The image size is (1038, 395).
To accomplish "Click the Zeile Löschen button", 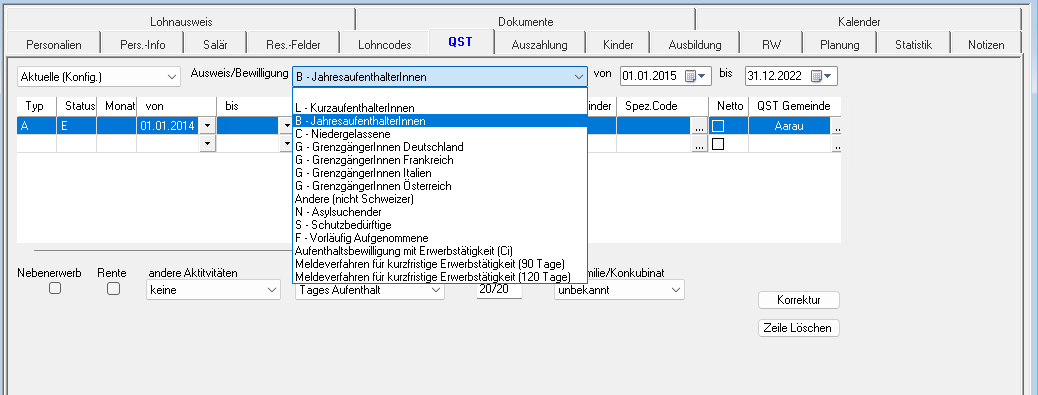I will tap(799, 328).
